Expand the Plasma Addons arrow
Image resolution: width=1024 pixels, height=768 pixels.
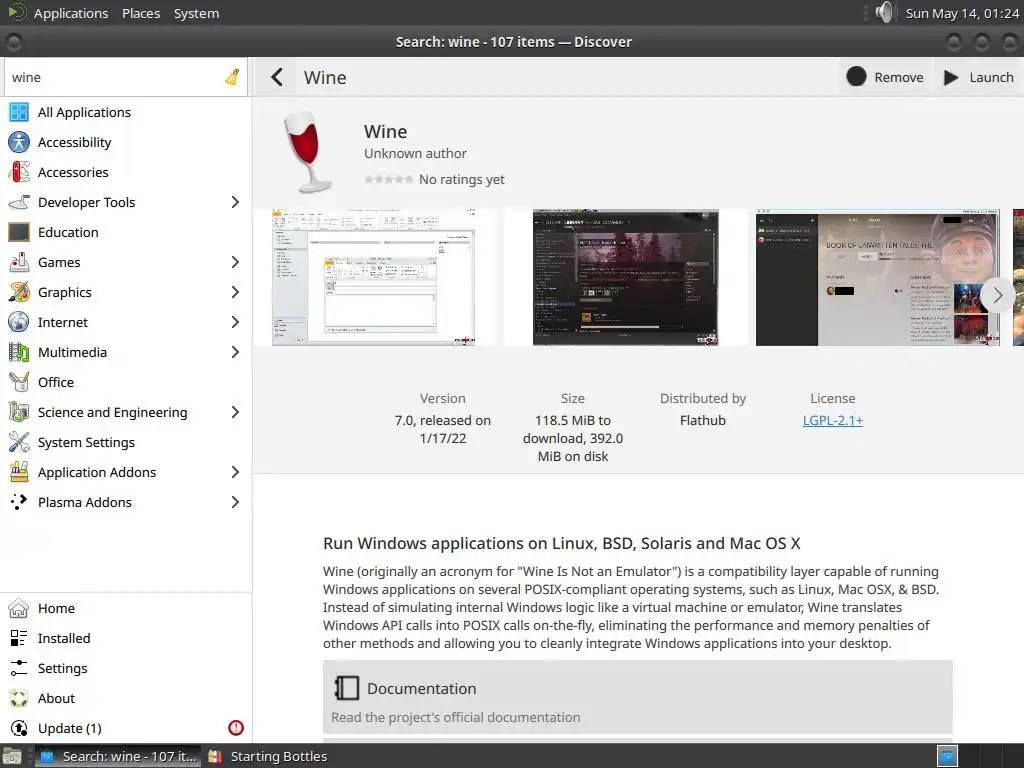(235, 502)
